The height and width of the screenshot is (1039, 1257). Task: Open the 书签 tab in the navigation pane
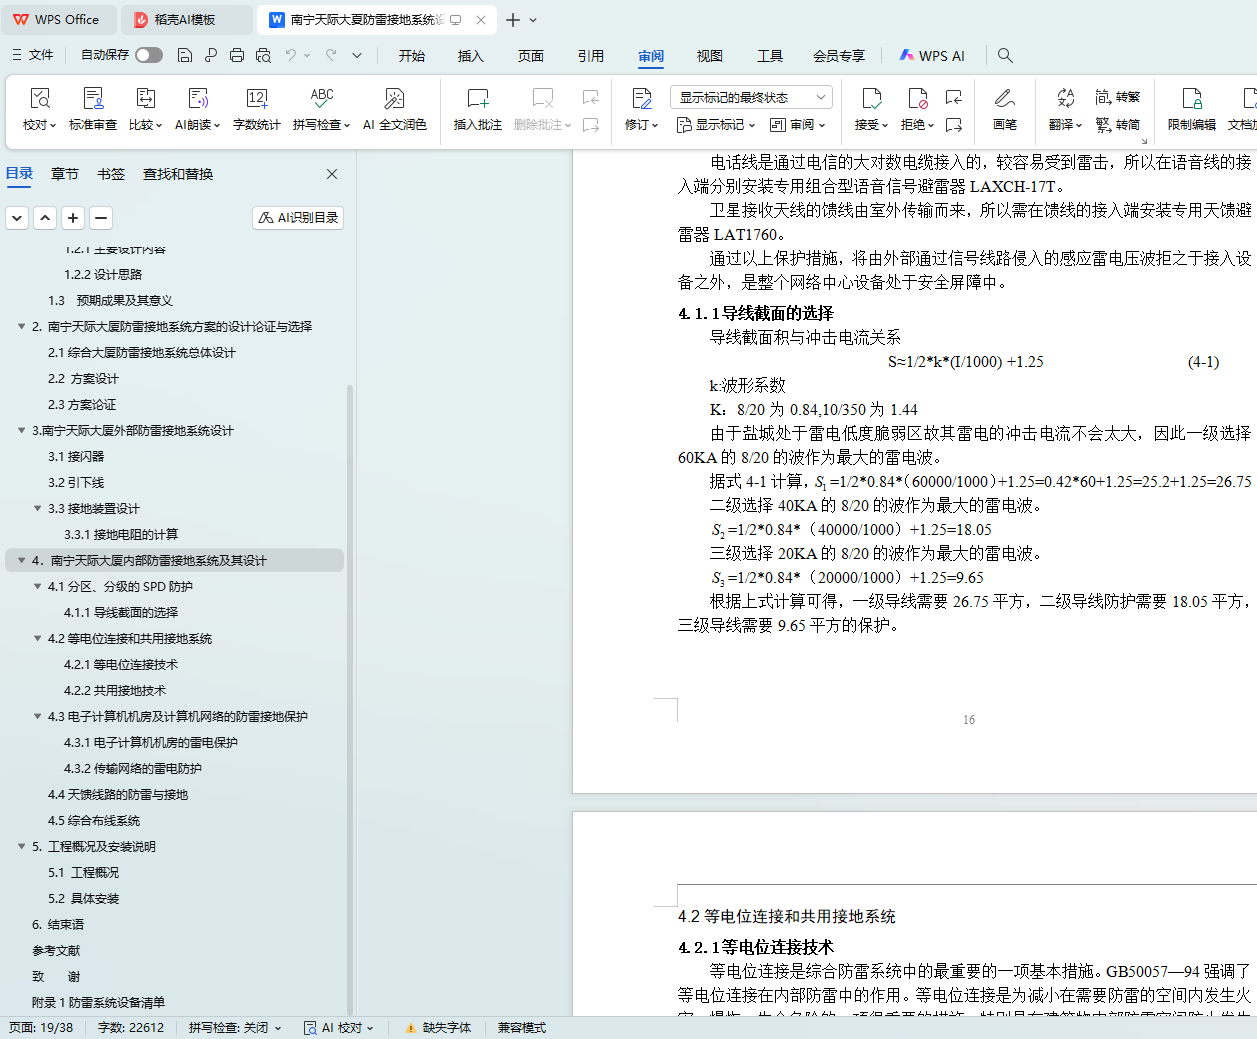coord(111,174)
